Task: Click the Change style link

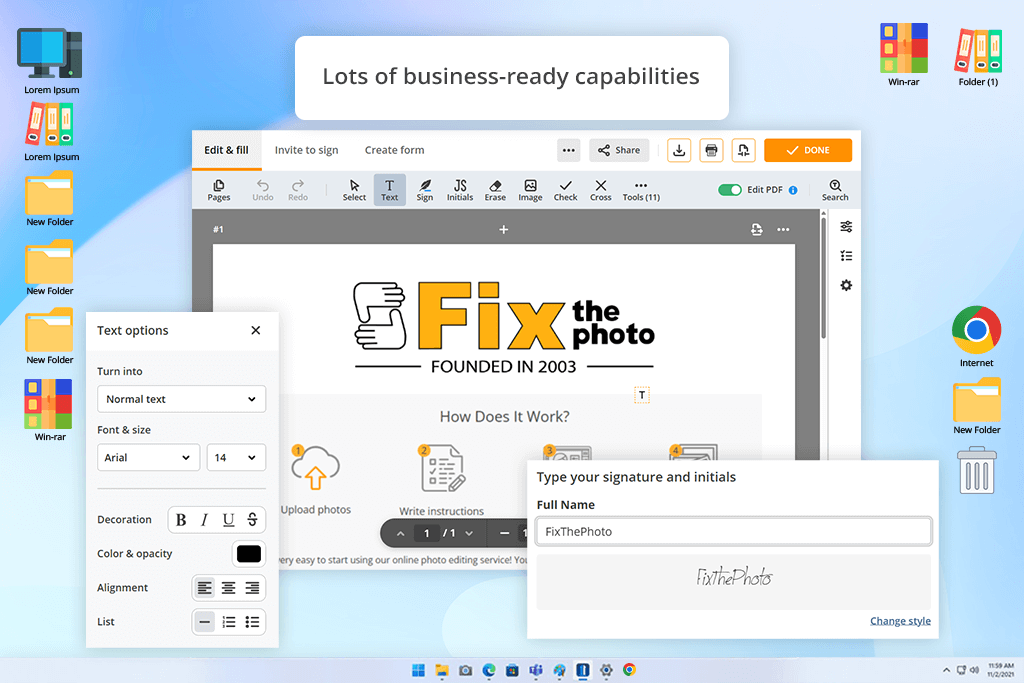Action: 900,621
